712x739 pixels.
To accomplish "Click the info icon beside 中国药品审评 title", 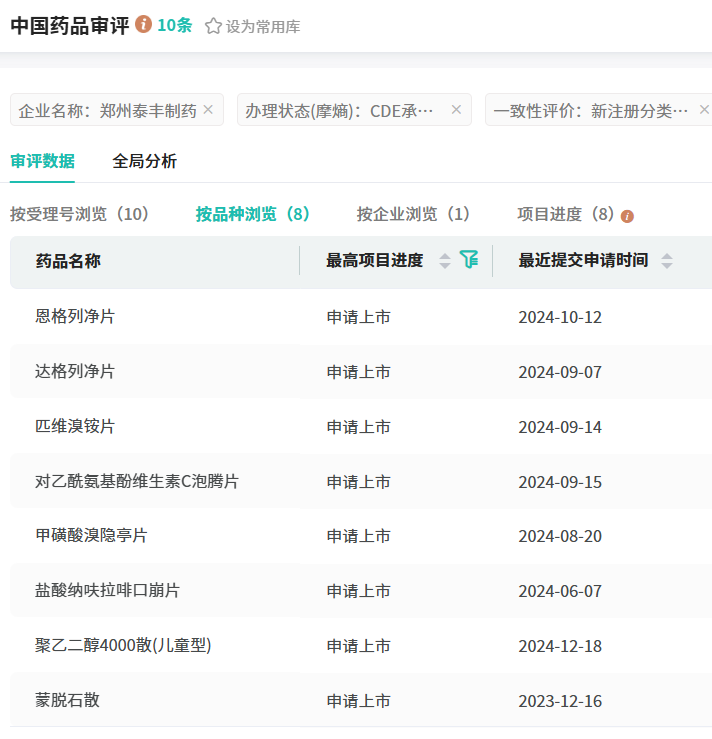I will [x=144, y=24].
